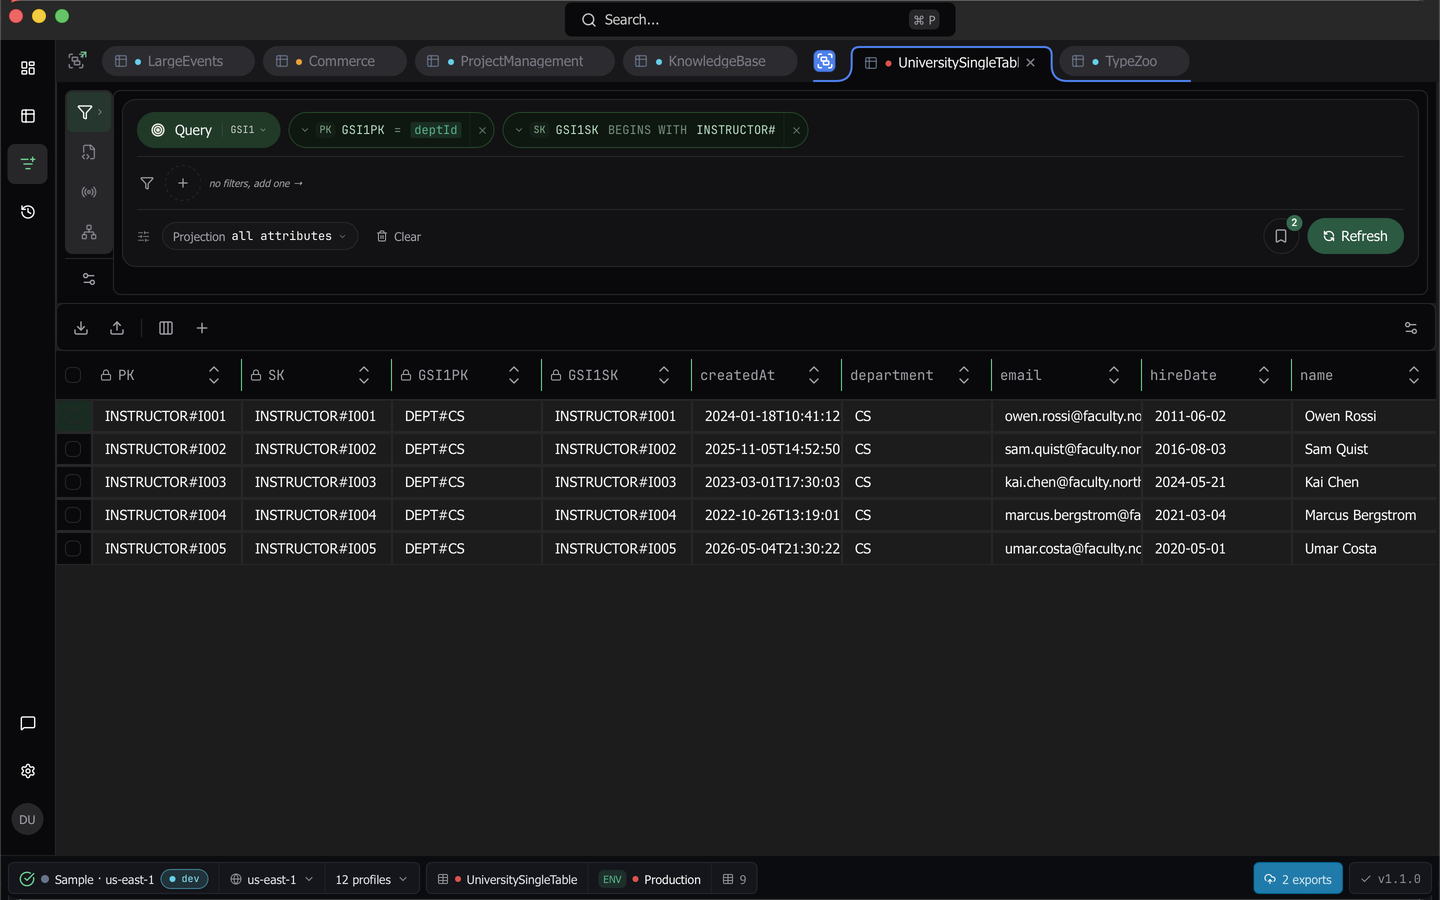This screenshot has width=1440, height=900.
Task: Open saved queries bookmark icon
Action: (x=1281, y=236)
